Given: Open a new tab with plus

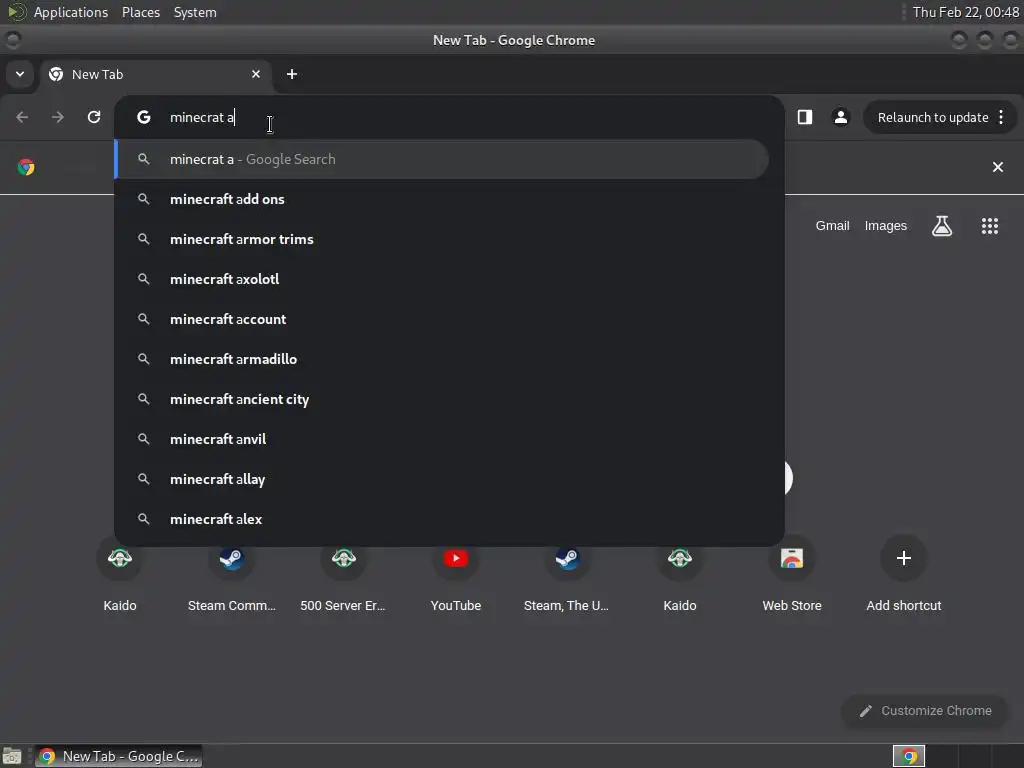Looking at the screenshot, I should pos(292,74).
